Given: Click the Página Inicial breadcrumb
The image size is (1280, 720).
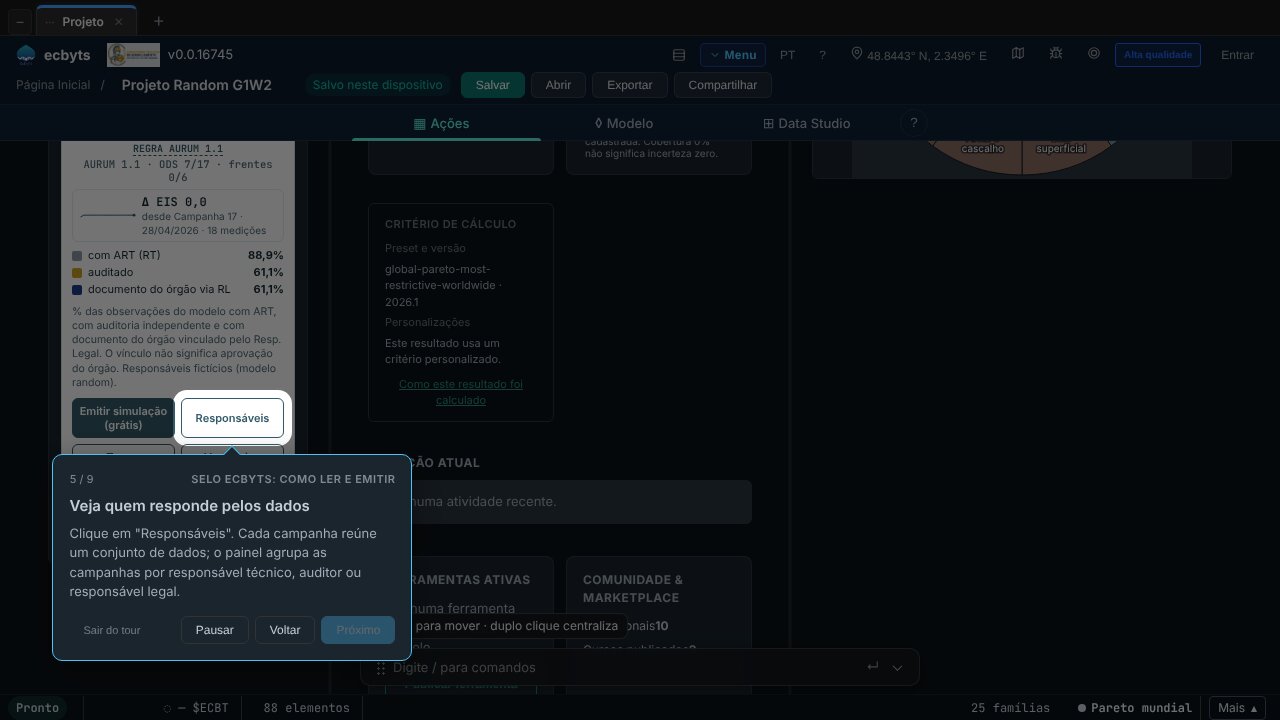Looking at the screenshot, I should click(53, 85).
